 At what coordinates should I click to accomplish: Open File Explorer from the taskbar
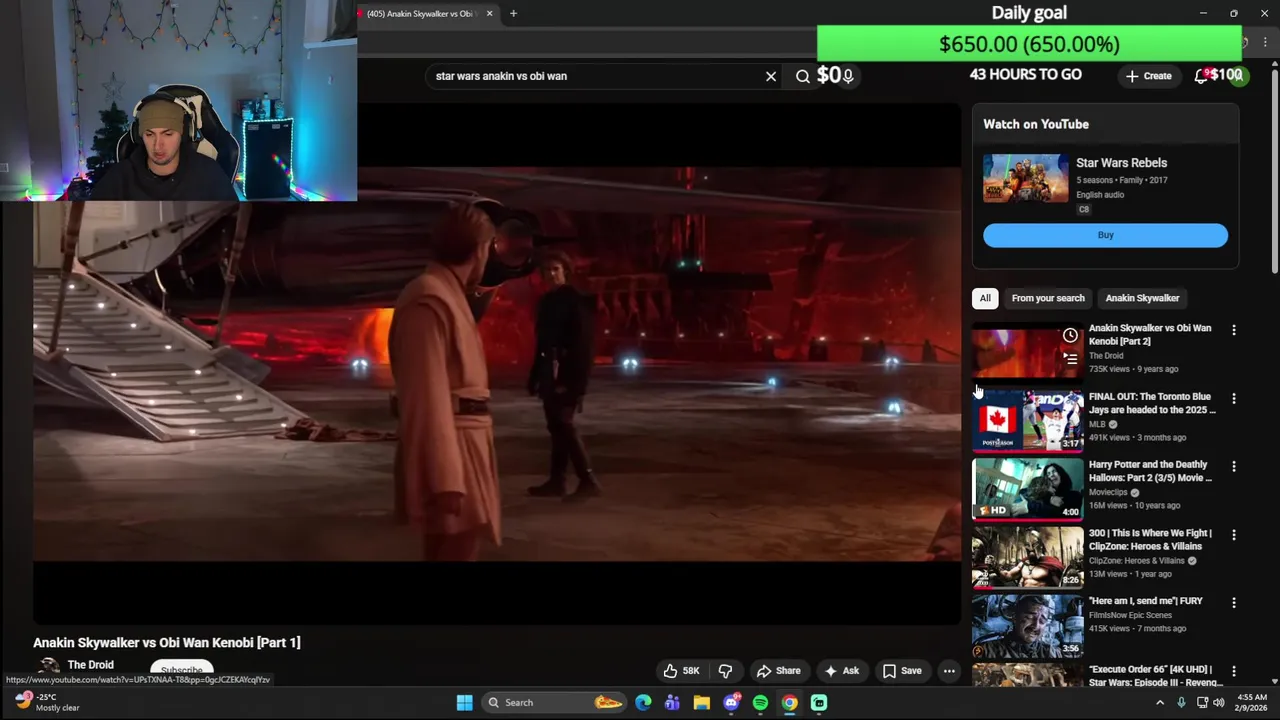tap(702, 702)
